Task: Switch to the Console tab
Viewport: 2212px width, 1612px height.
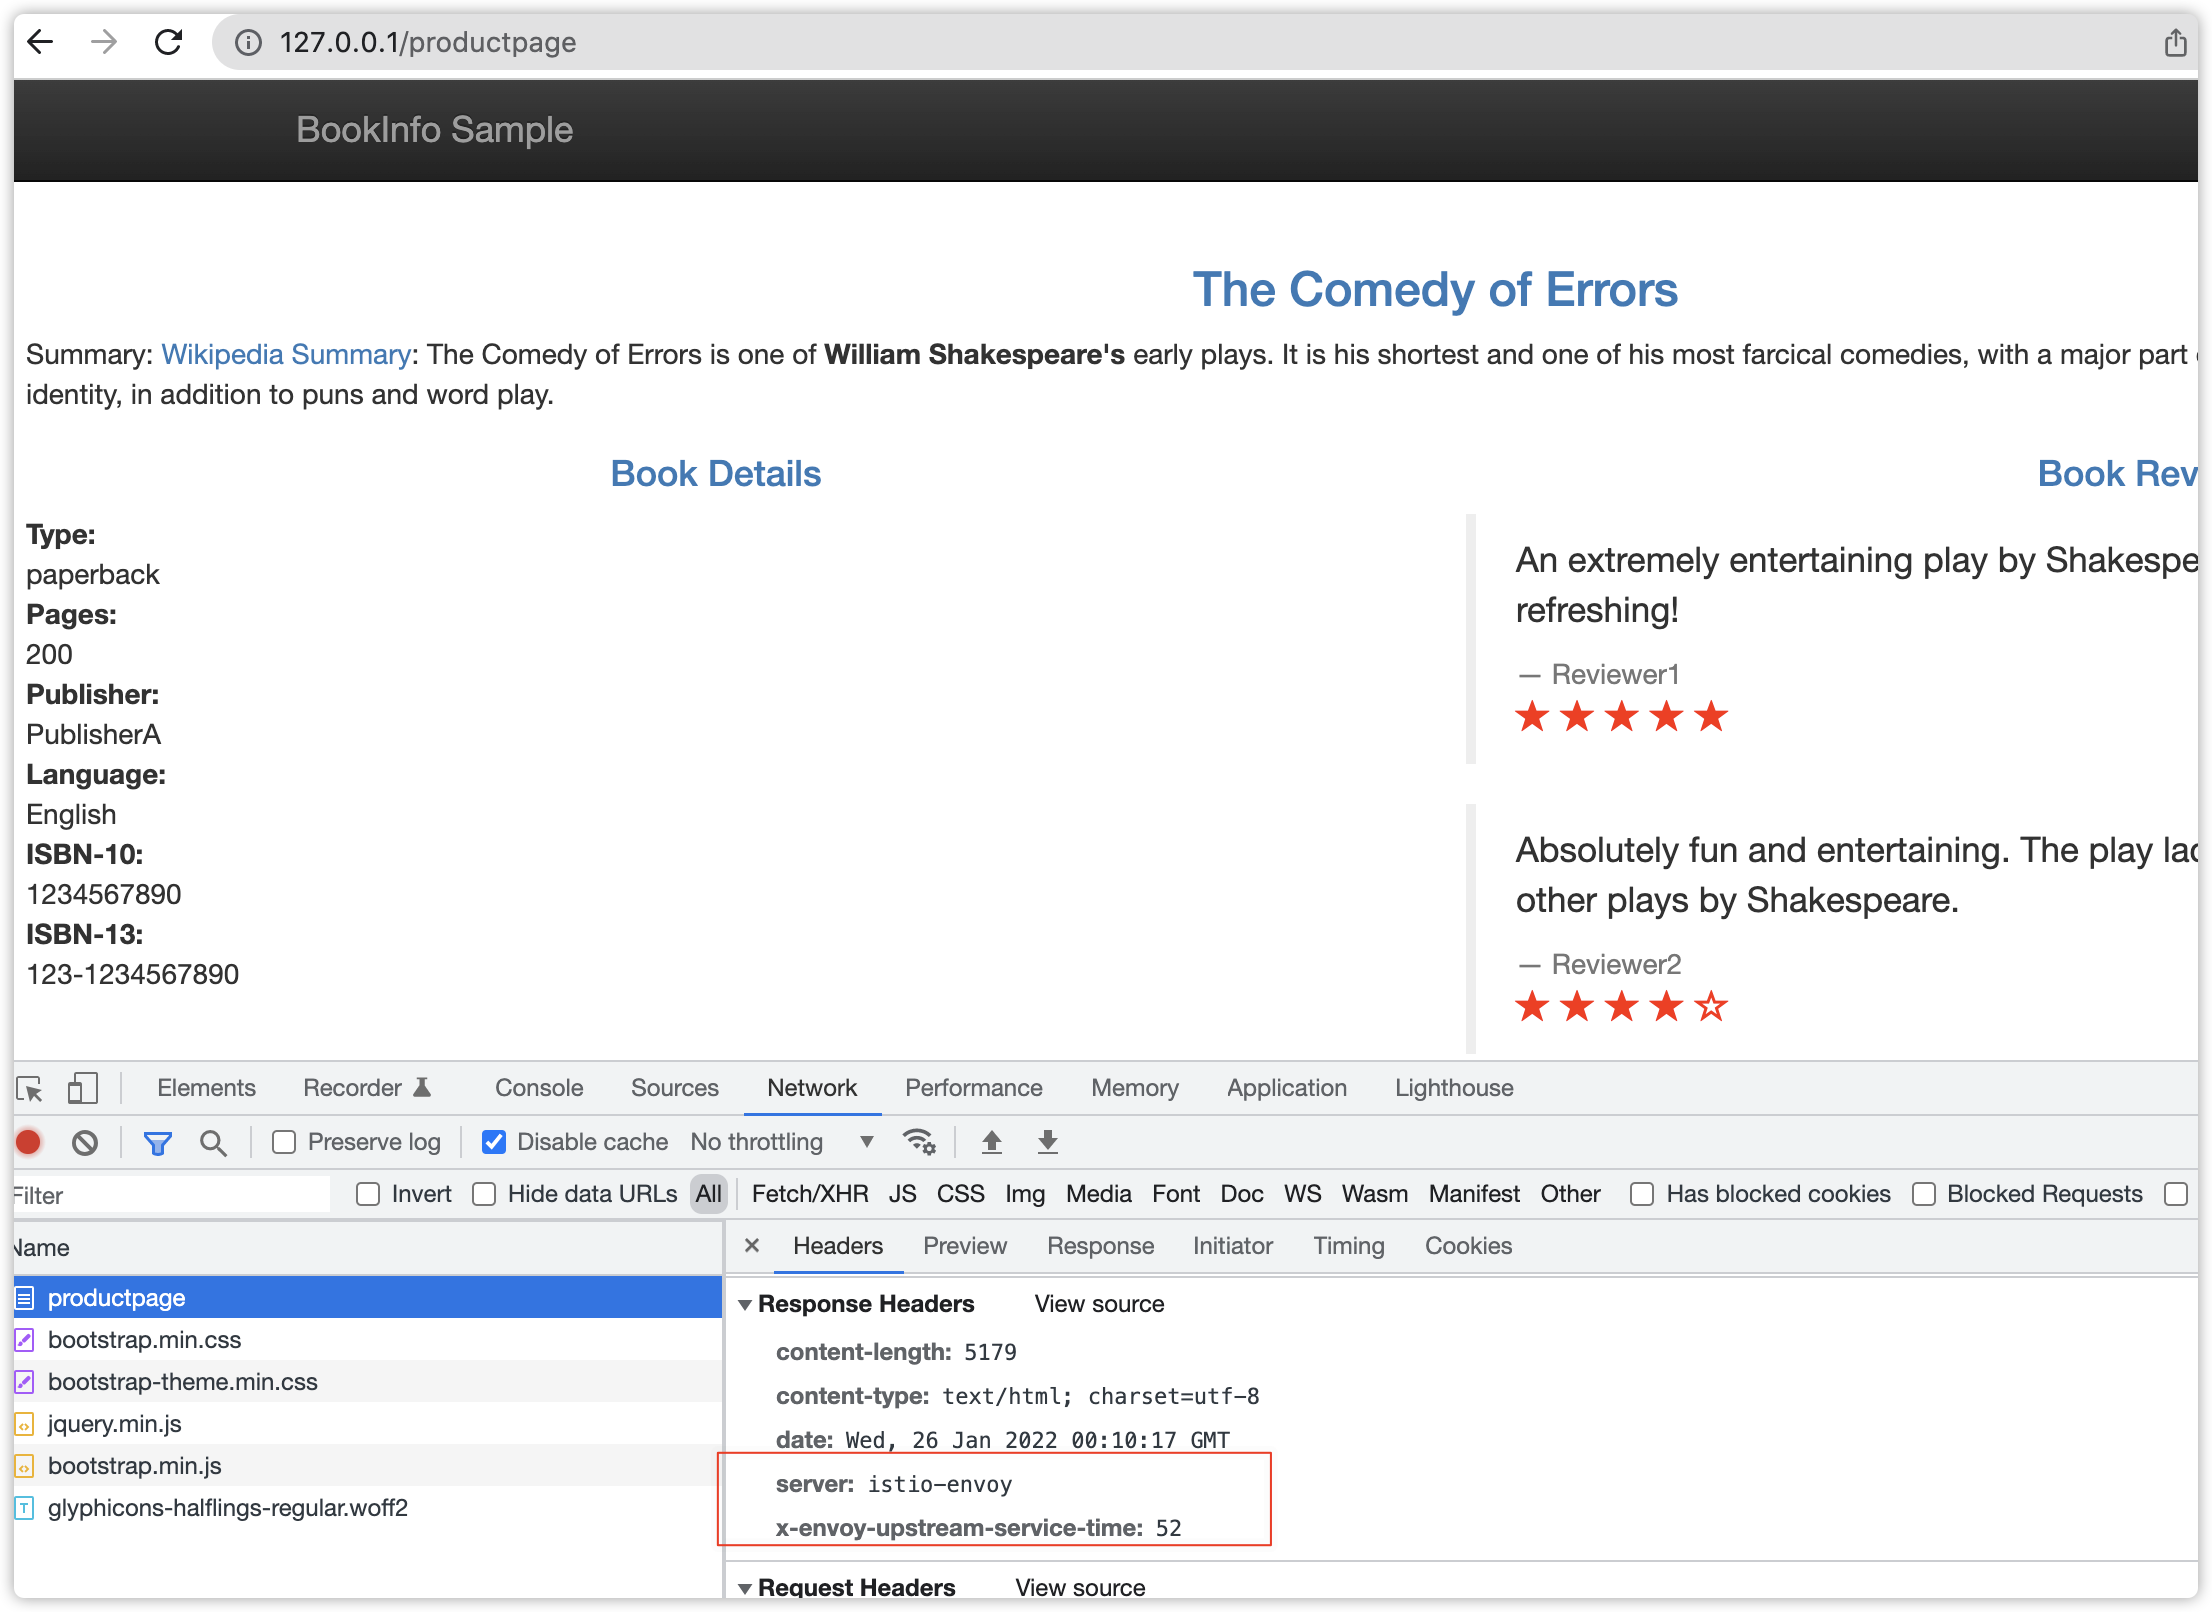Action: click(x=539, y=1088)
